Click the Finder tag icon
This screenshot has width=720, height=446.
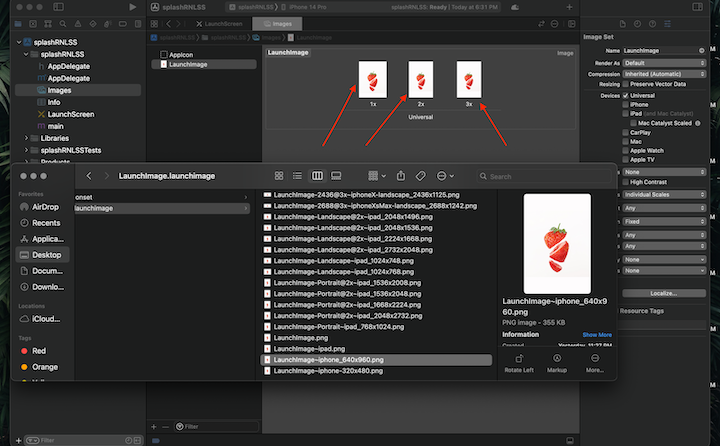pos(421,176)
